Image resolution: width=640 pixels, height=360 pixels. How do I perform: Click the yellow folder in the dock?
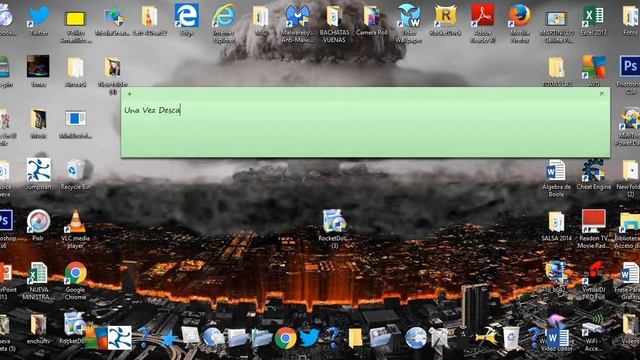tap(355, 338)
